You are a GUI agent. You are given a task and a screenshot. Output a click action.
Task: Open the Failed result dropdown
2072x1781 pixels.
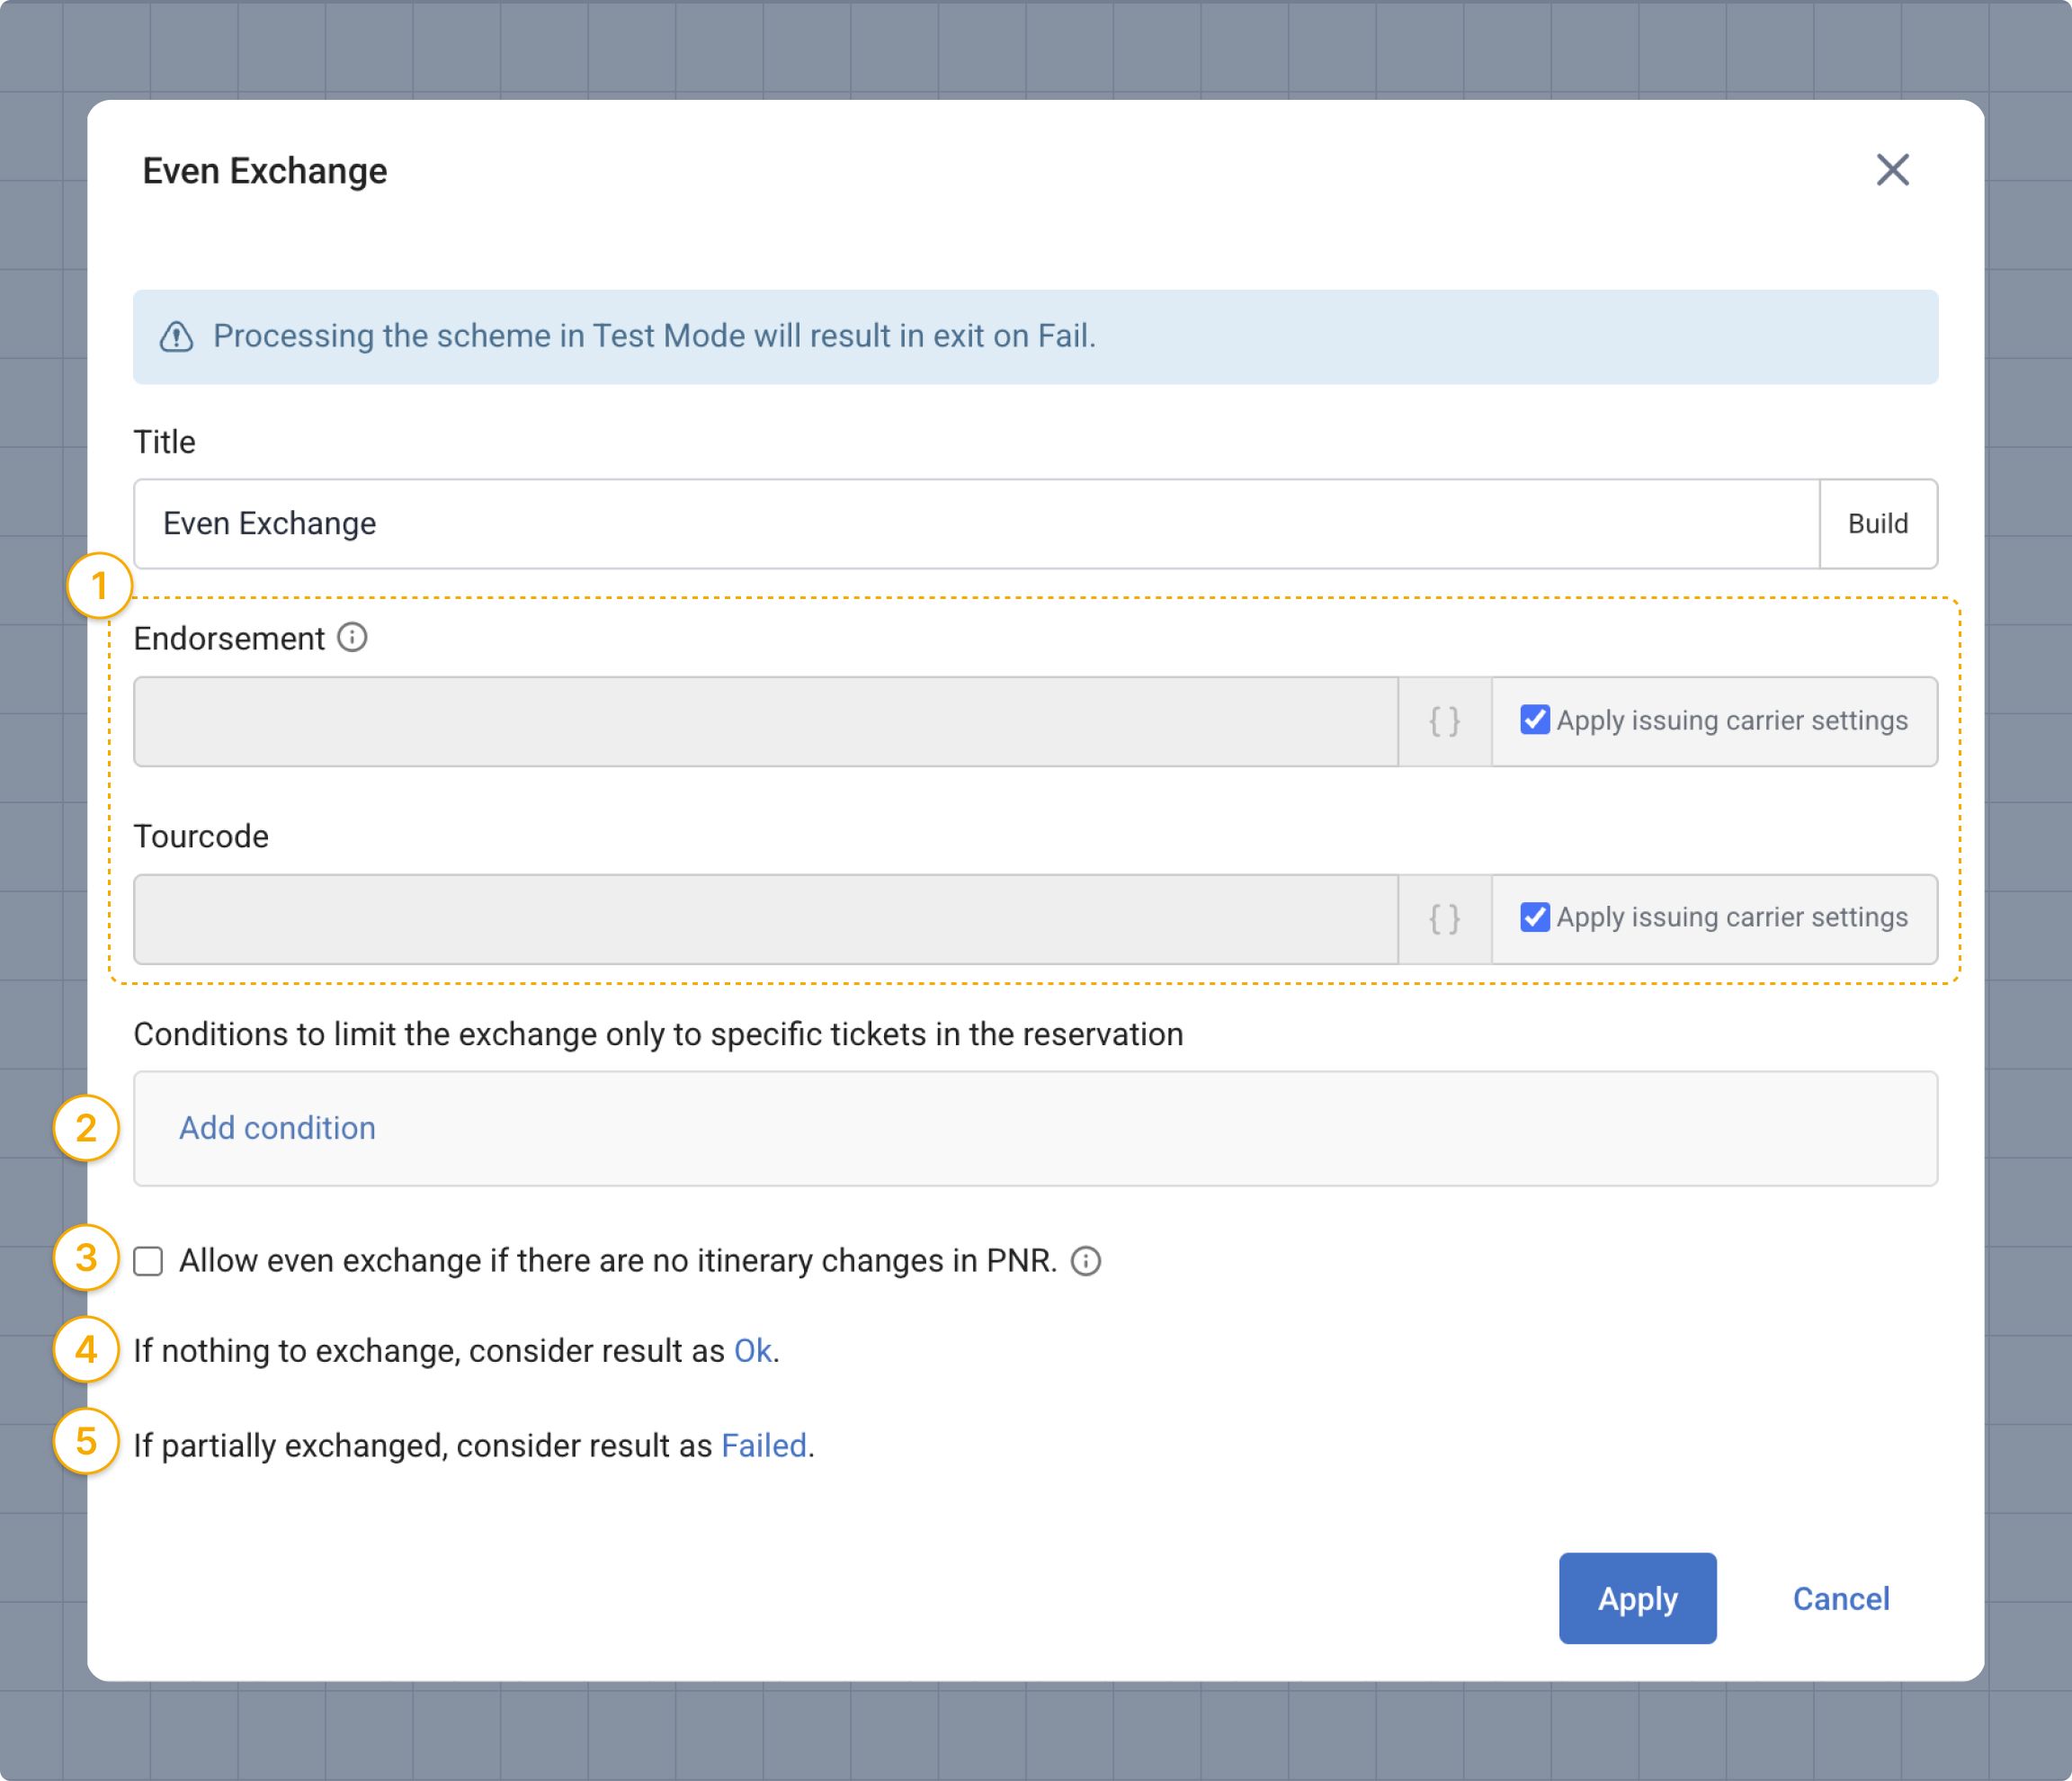(x=763, y=1446)
